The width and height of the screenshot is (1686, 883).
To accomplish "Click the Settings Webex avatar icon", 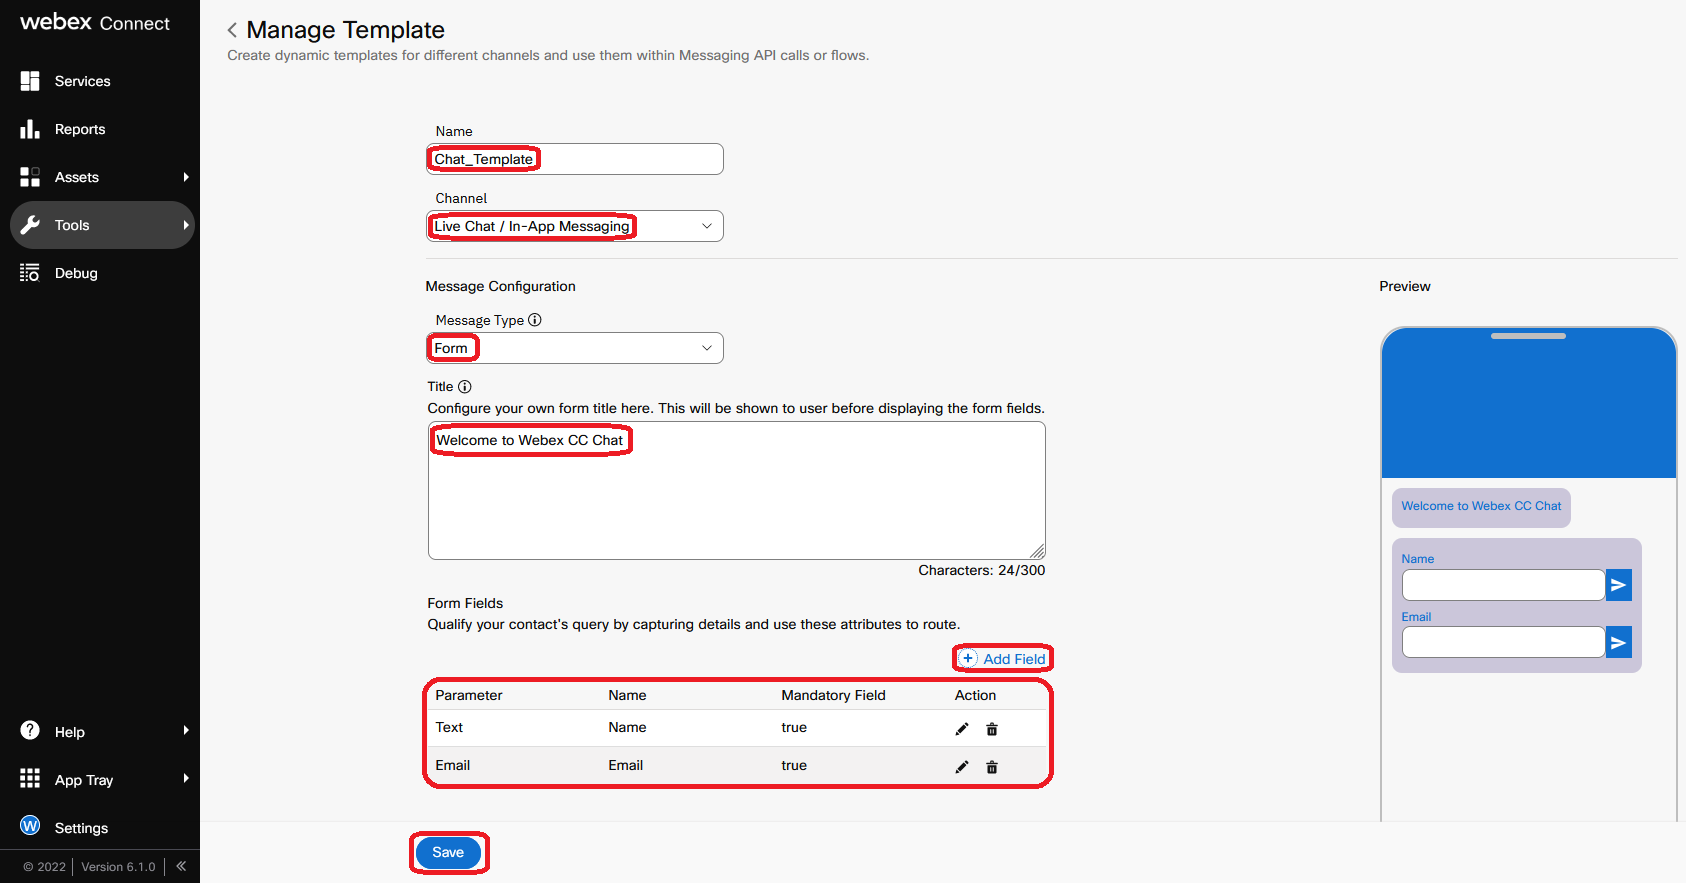I will 30,826.
